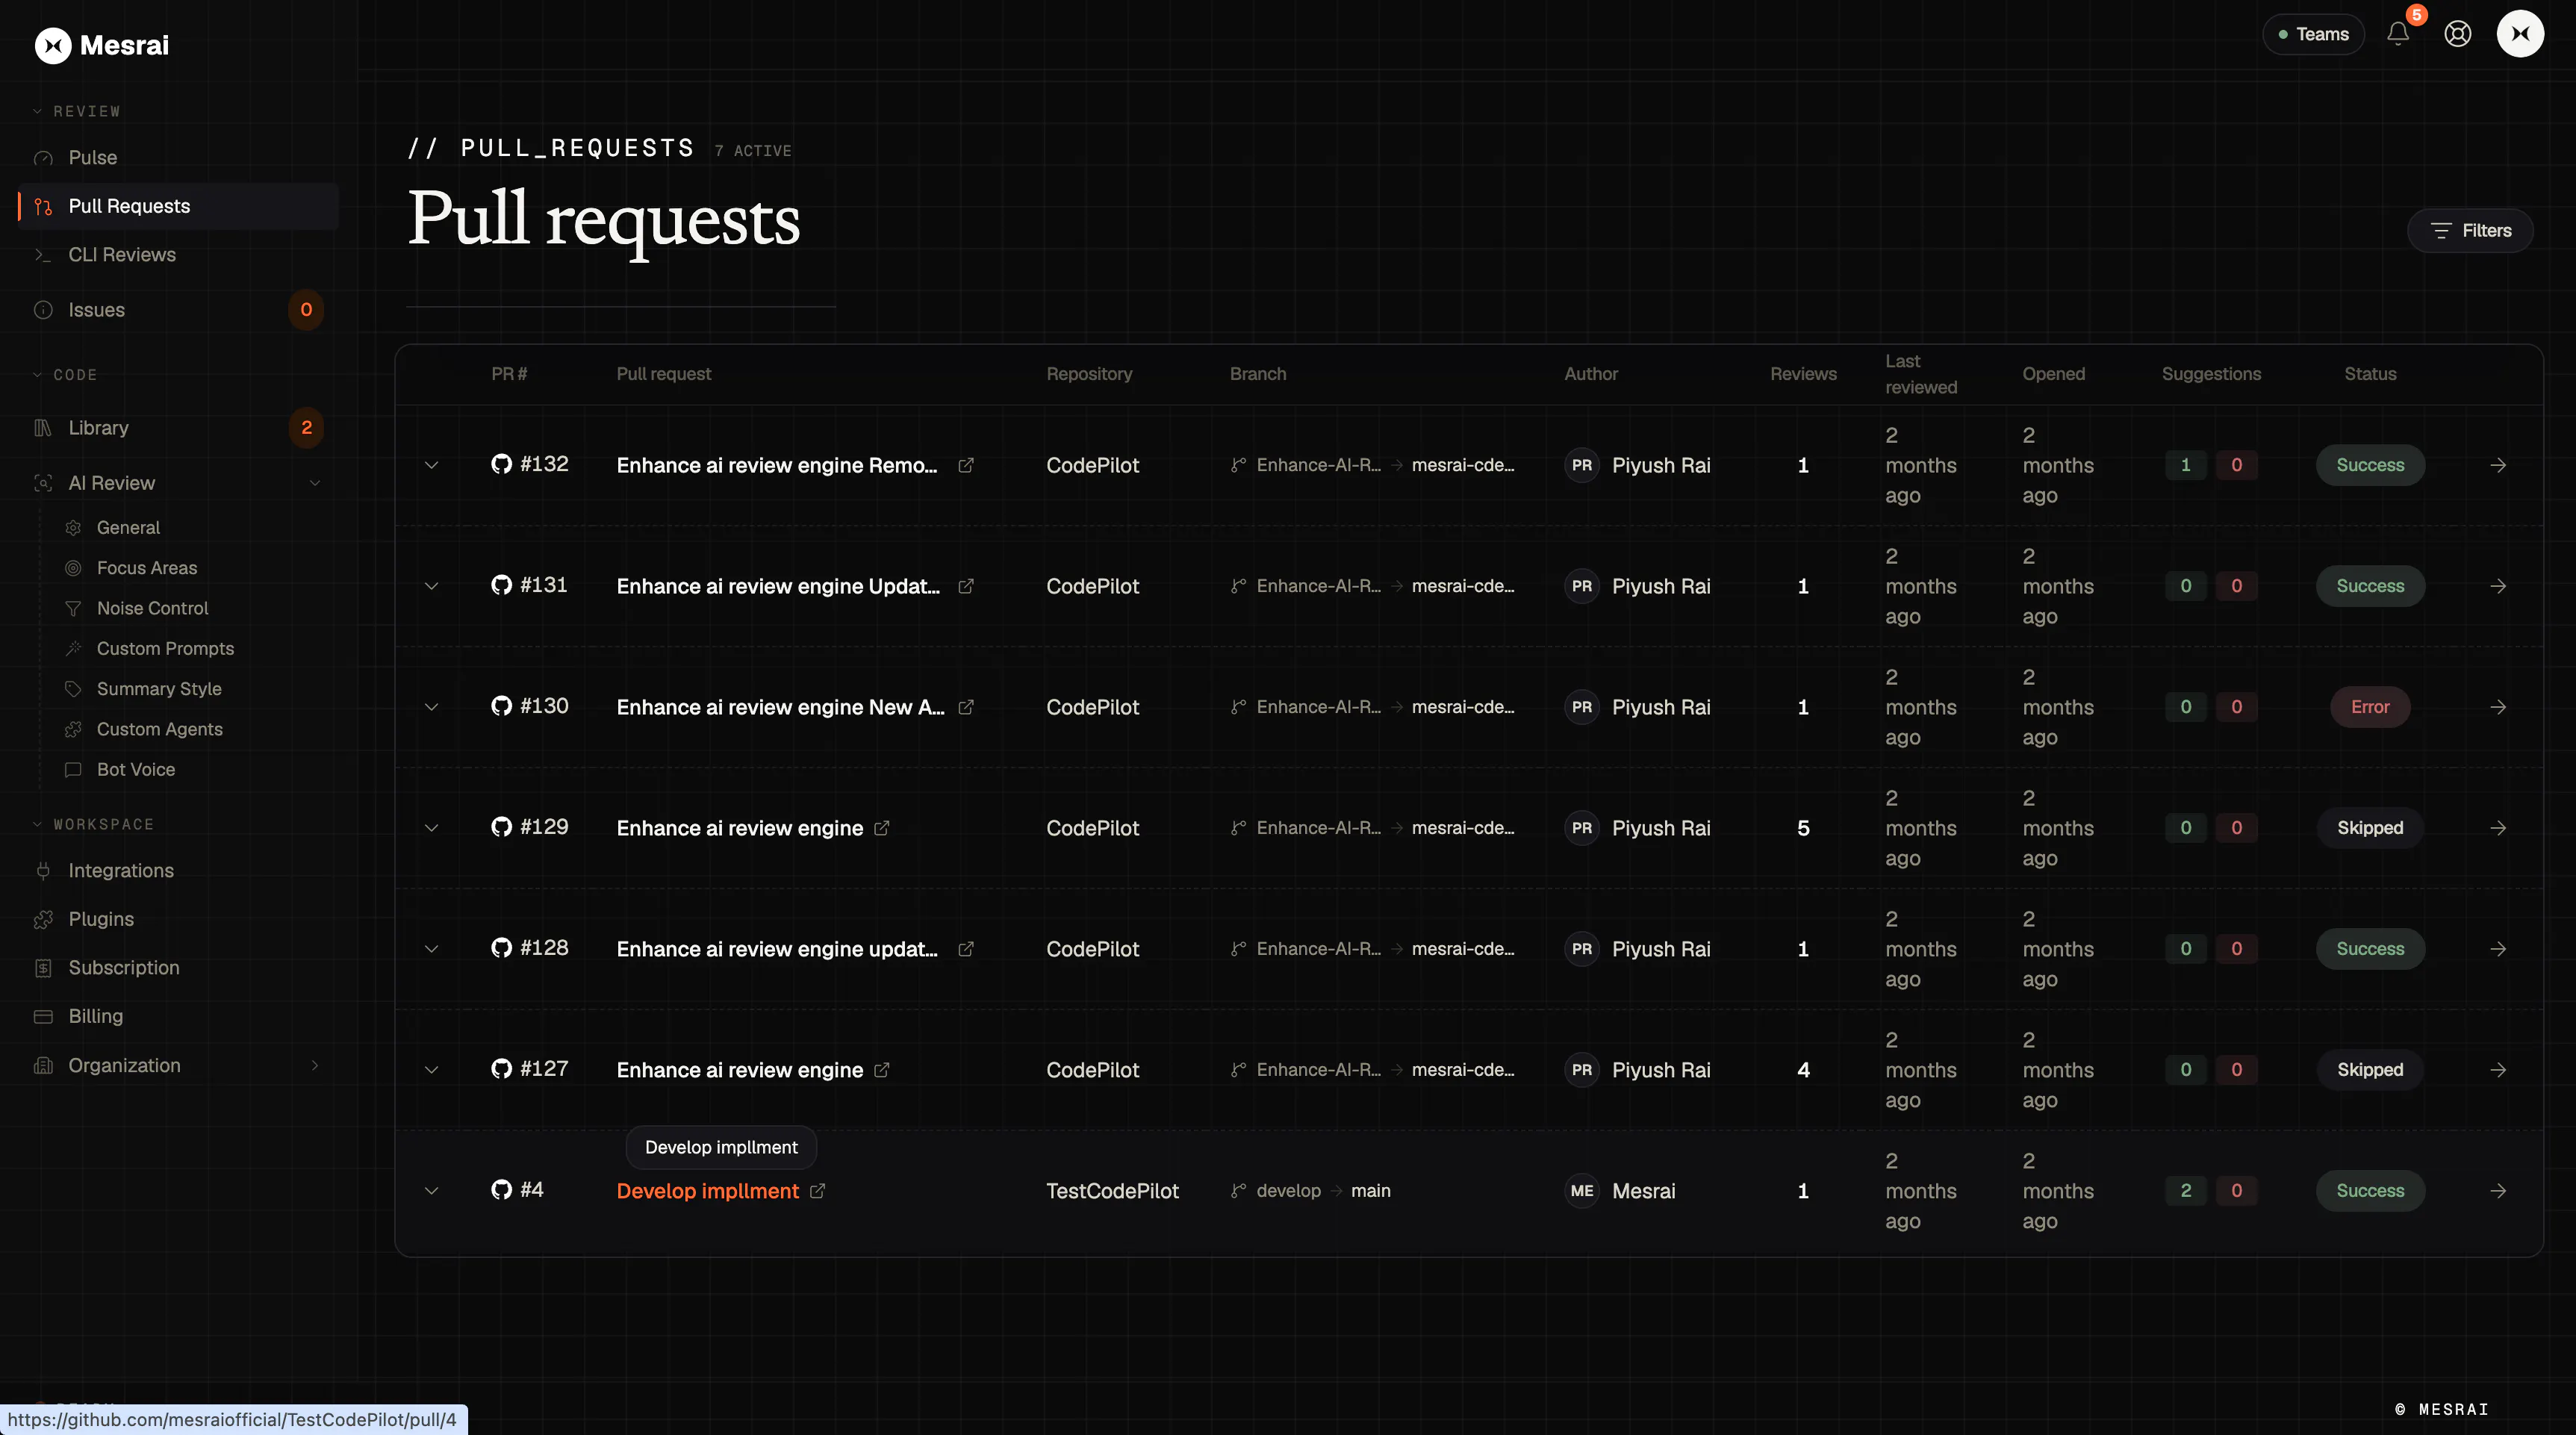
Task: Open the Pull Requests sidebar item
Action: pyautogui.click(x=178, y=206)
